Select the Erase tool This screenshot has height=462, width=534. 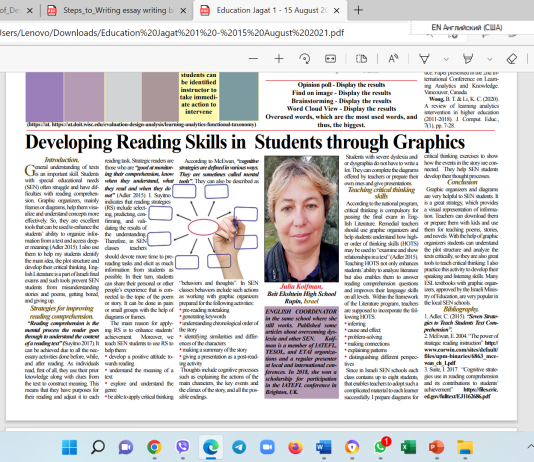pyautogui.click(x=512, y=59)
